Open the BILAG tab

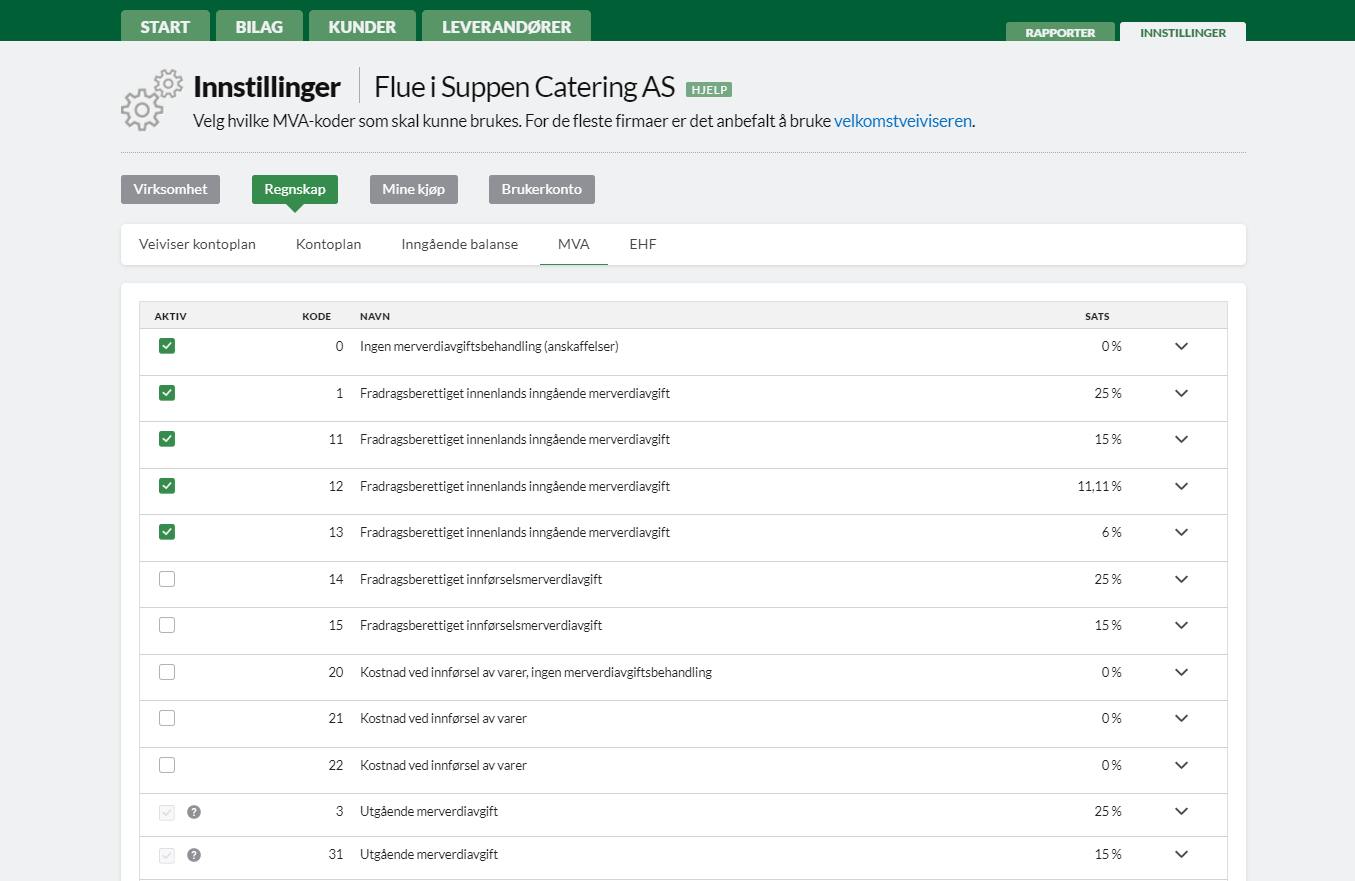click(x=259, y=26)
